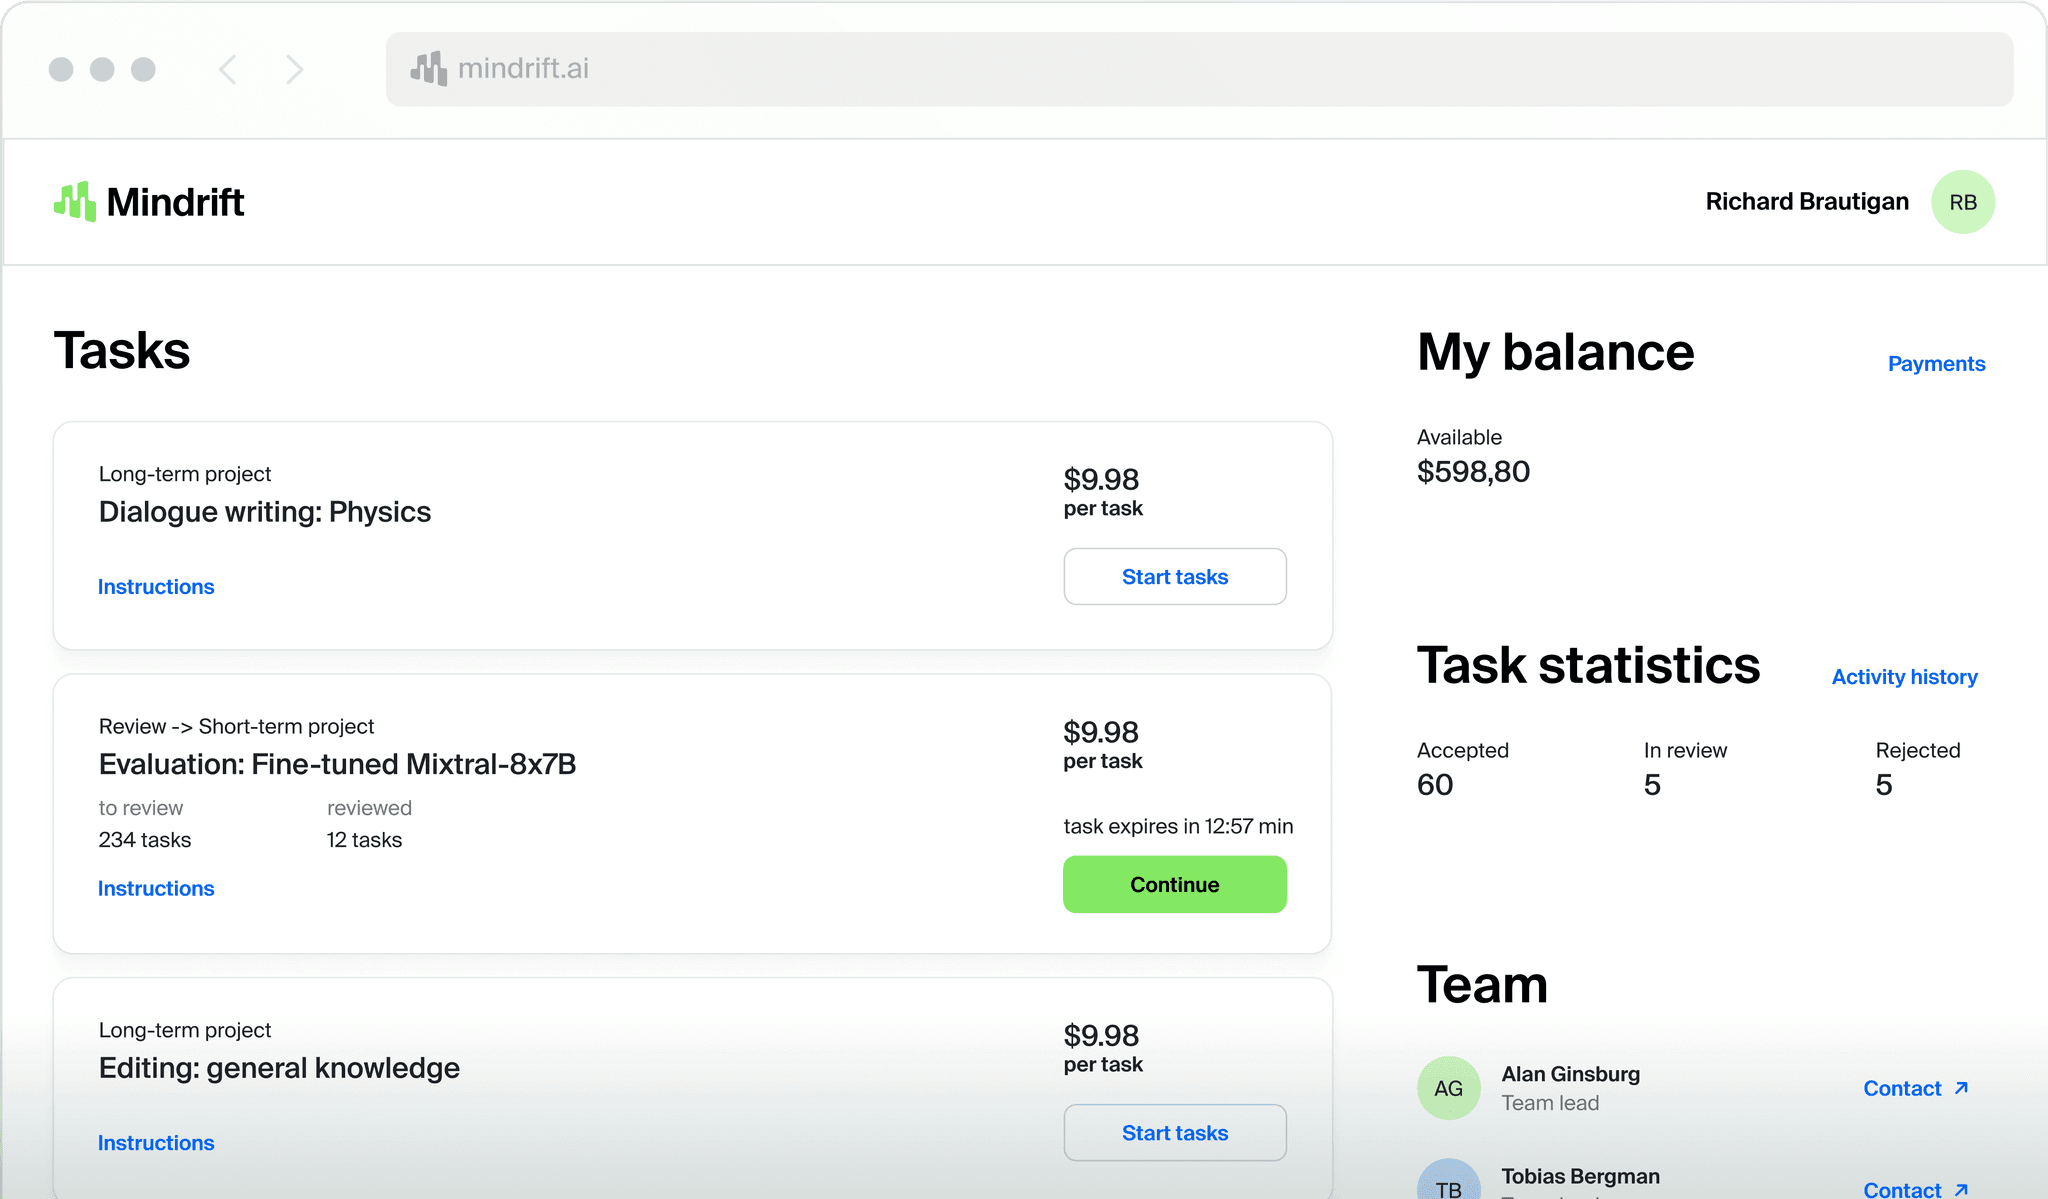
Task: Open the Payments link
Action: [x=1936, y=364]
